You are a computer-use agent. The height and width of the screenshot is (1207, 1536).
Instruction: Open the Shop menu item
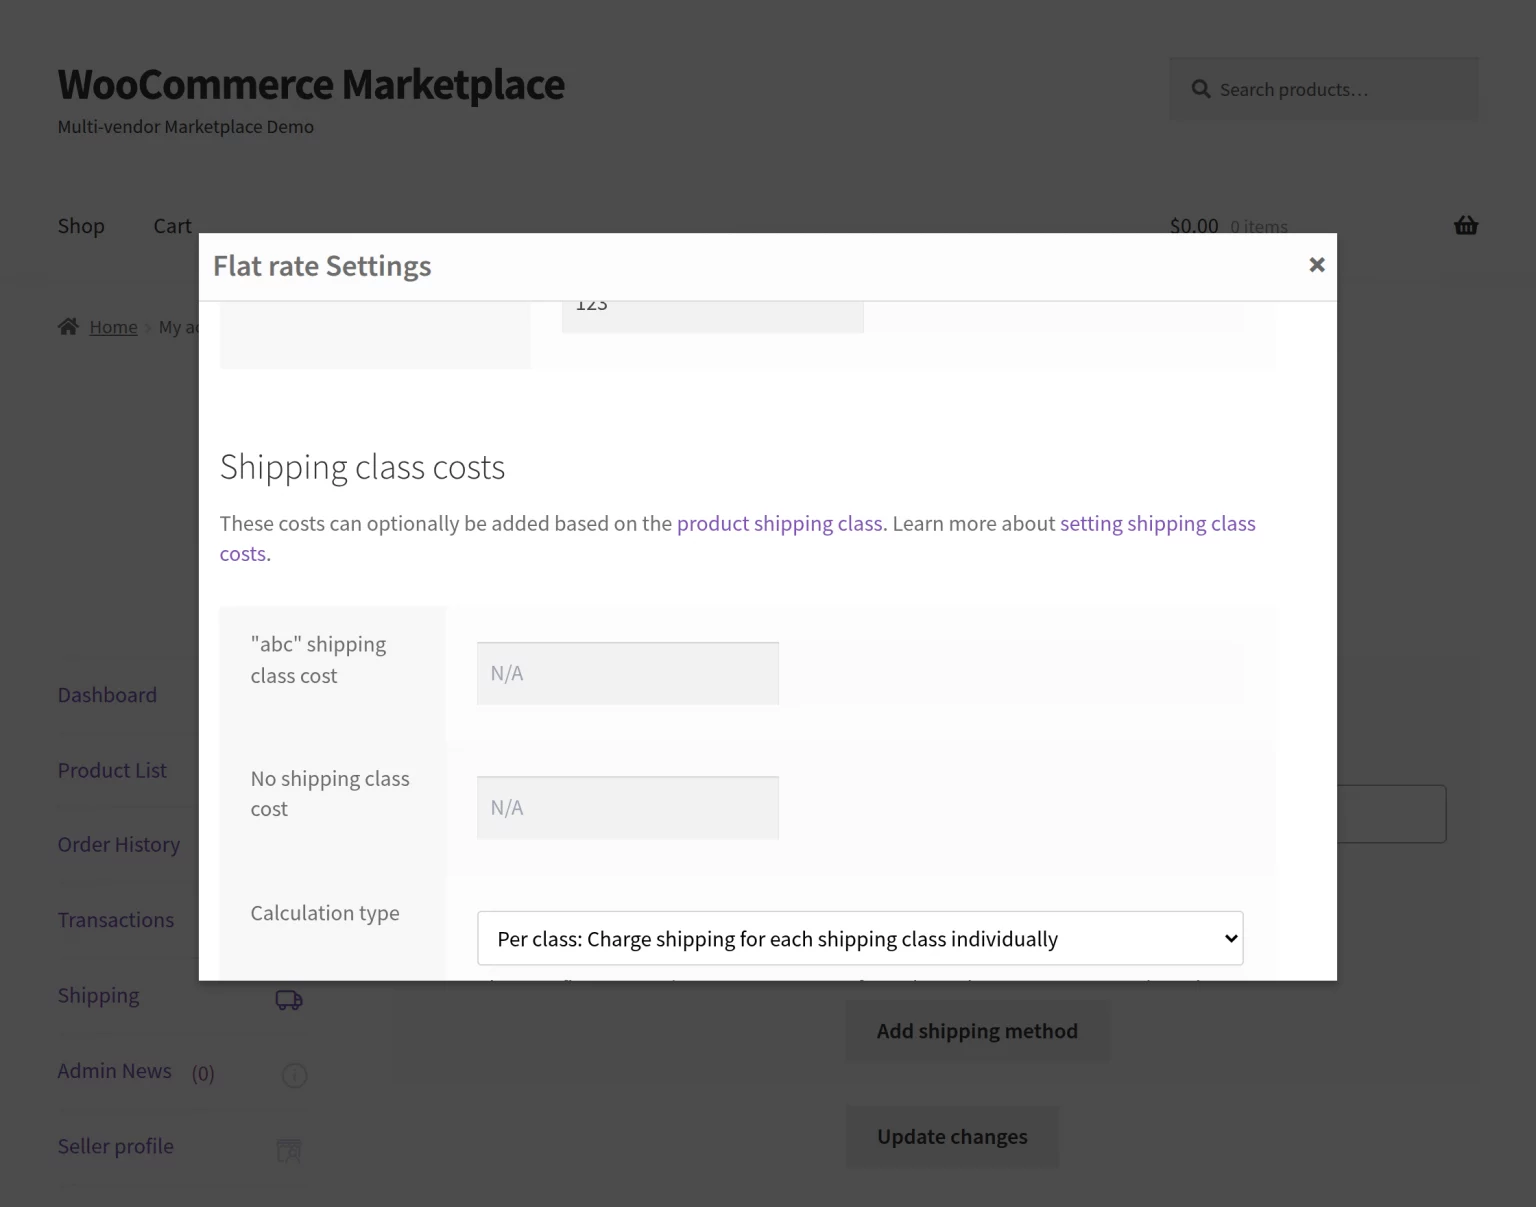click(x=81, y=225)
